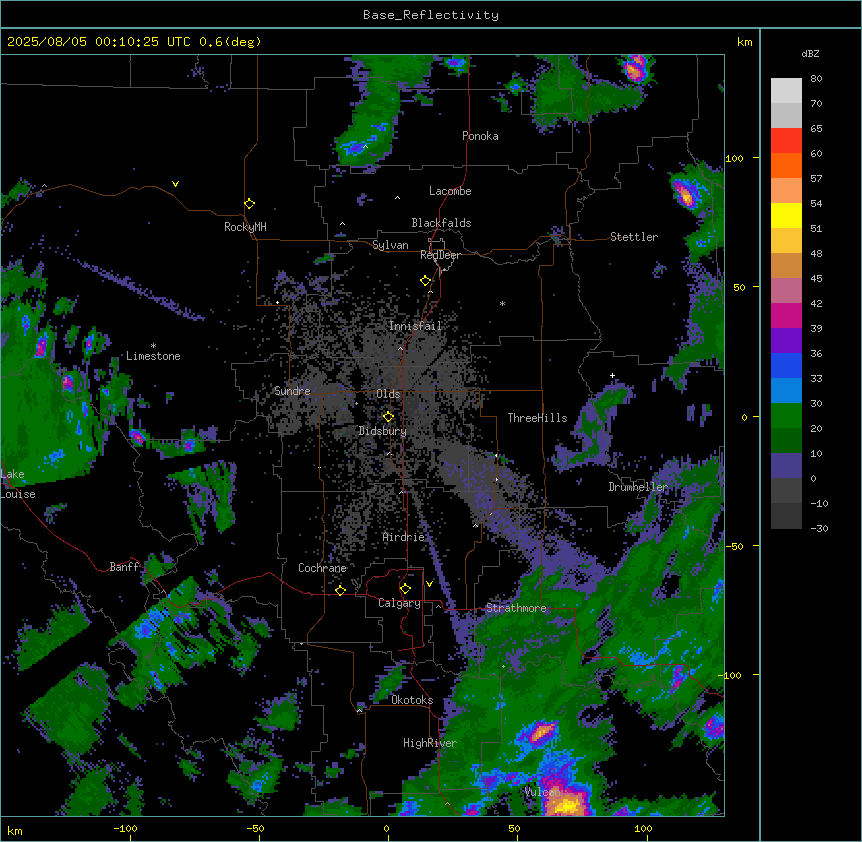Click the Limestone label
The image size is (862, 842).
(153, 356)
